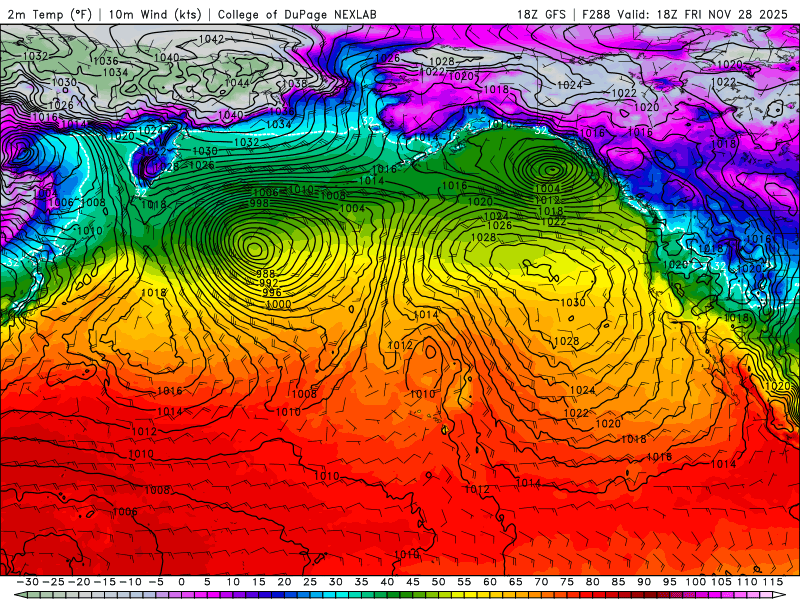This screenshot has width=800, height=600.
Task: Click the 65 label on temperature scale
Action: (515, 582)
